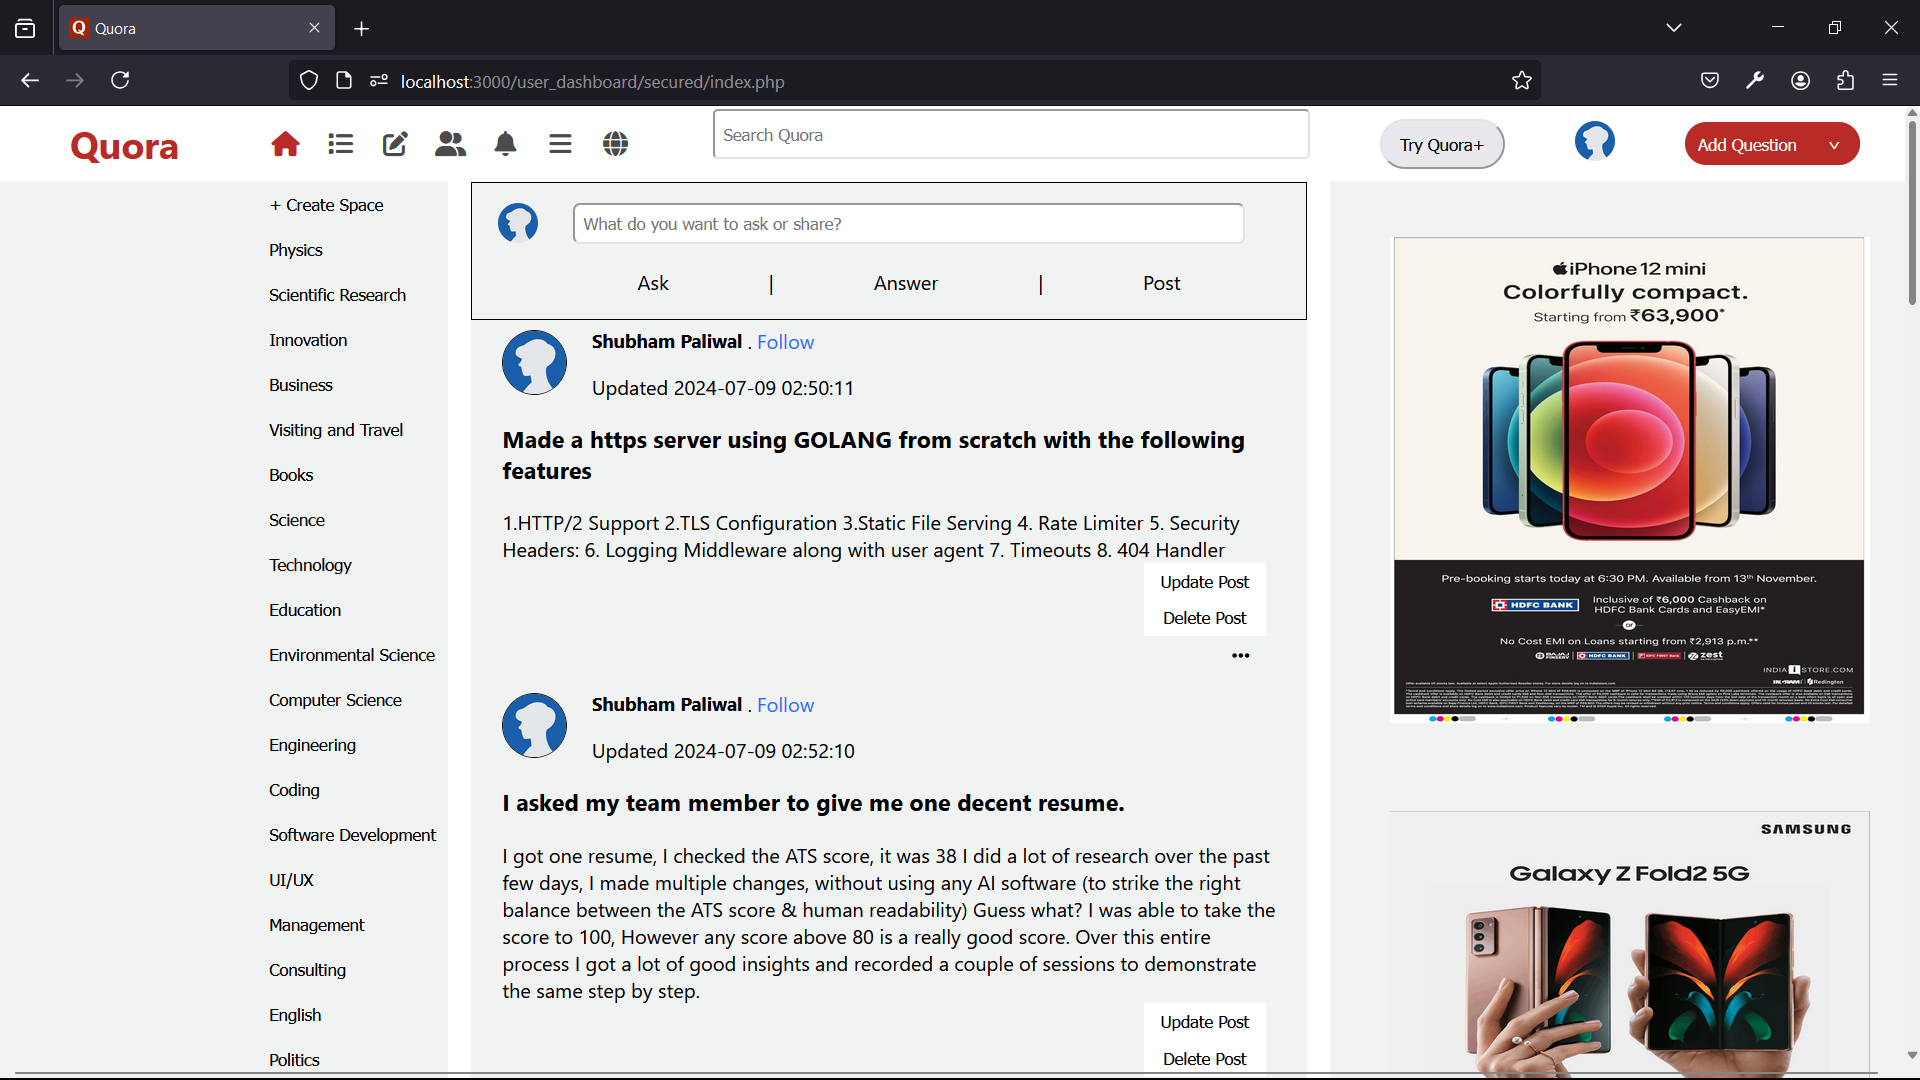Open the Innovation space
1920x1080 pixels.
[x=308, y=340]
